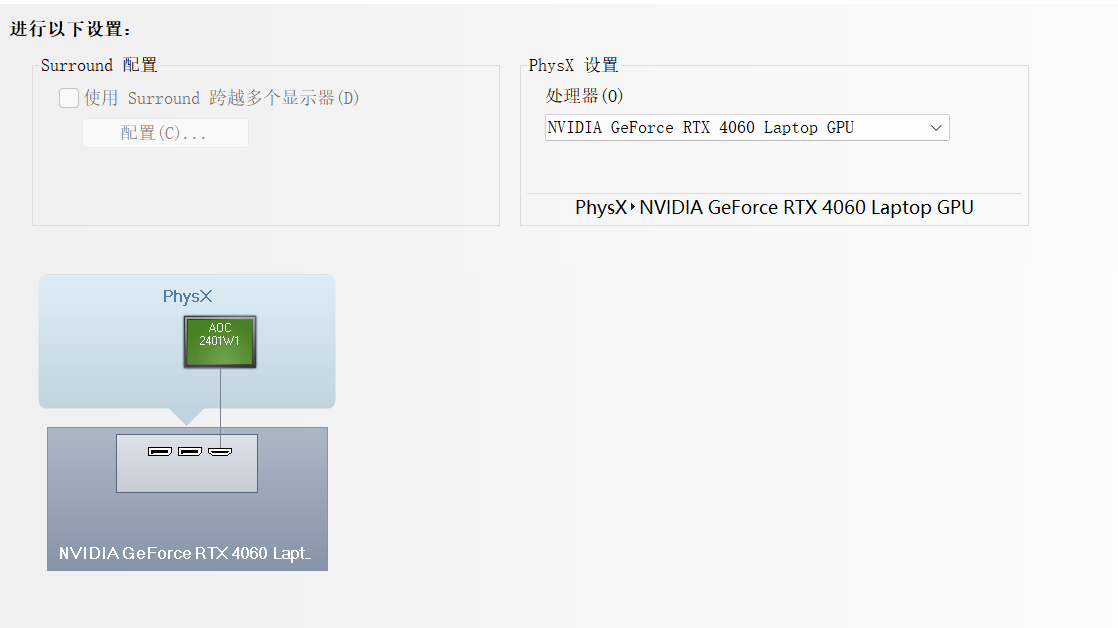The height and width of the screenshot is (628, 1118).
Task: Click the gray connector panel below the ports
Action: coord(187,474)
